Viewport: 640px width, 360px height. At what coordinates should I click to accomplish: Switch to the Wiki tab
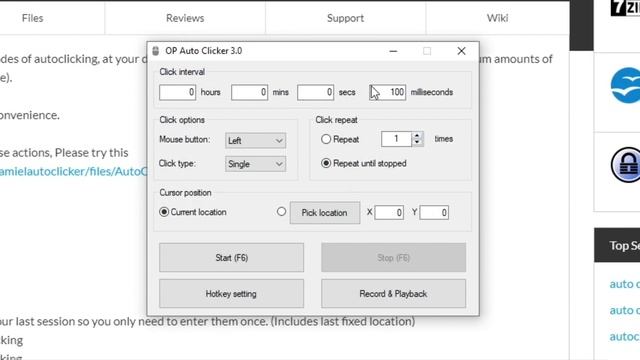(x=498, y=18)
